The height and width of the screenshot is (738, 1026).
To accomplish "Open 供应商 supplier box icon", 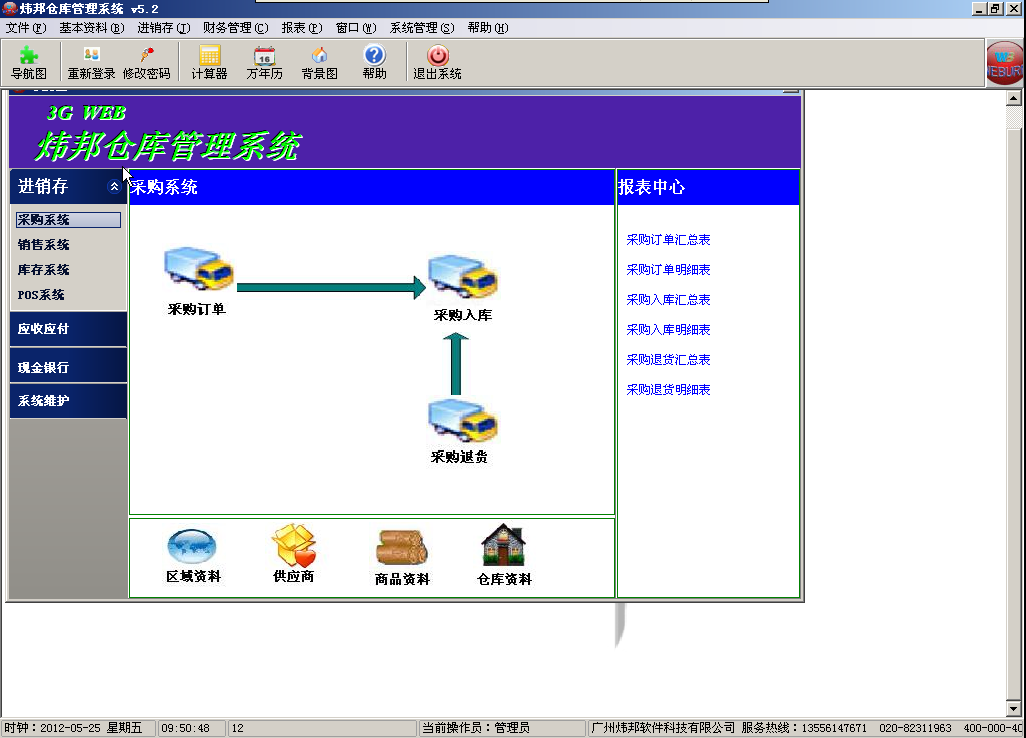I will click(x=294, y=545).
